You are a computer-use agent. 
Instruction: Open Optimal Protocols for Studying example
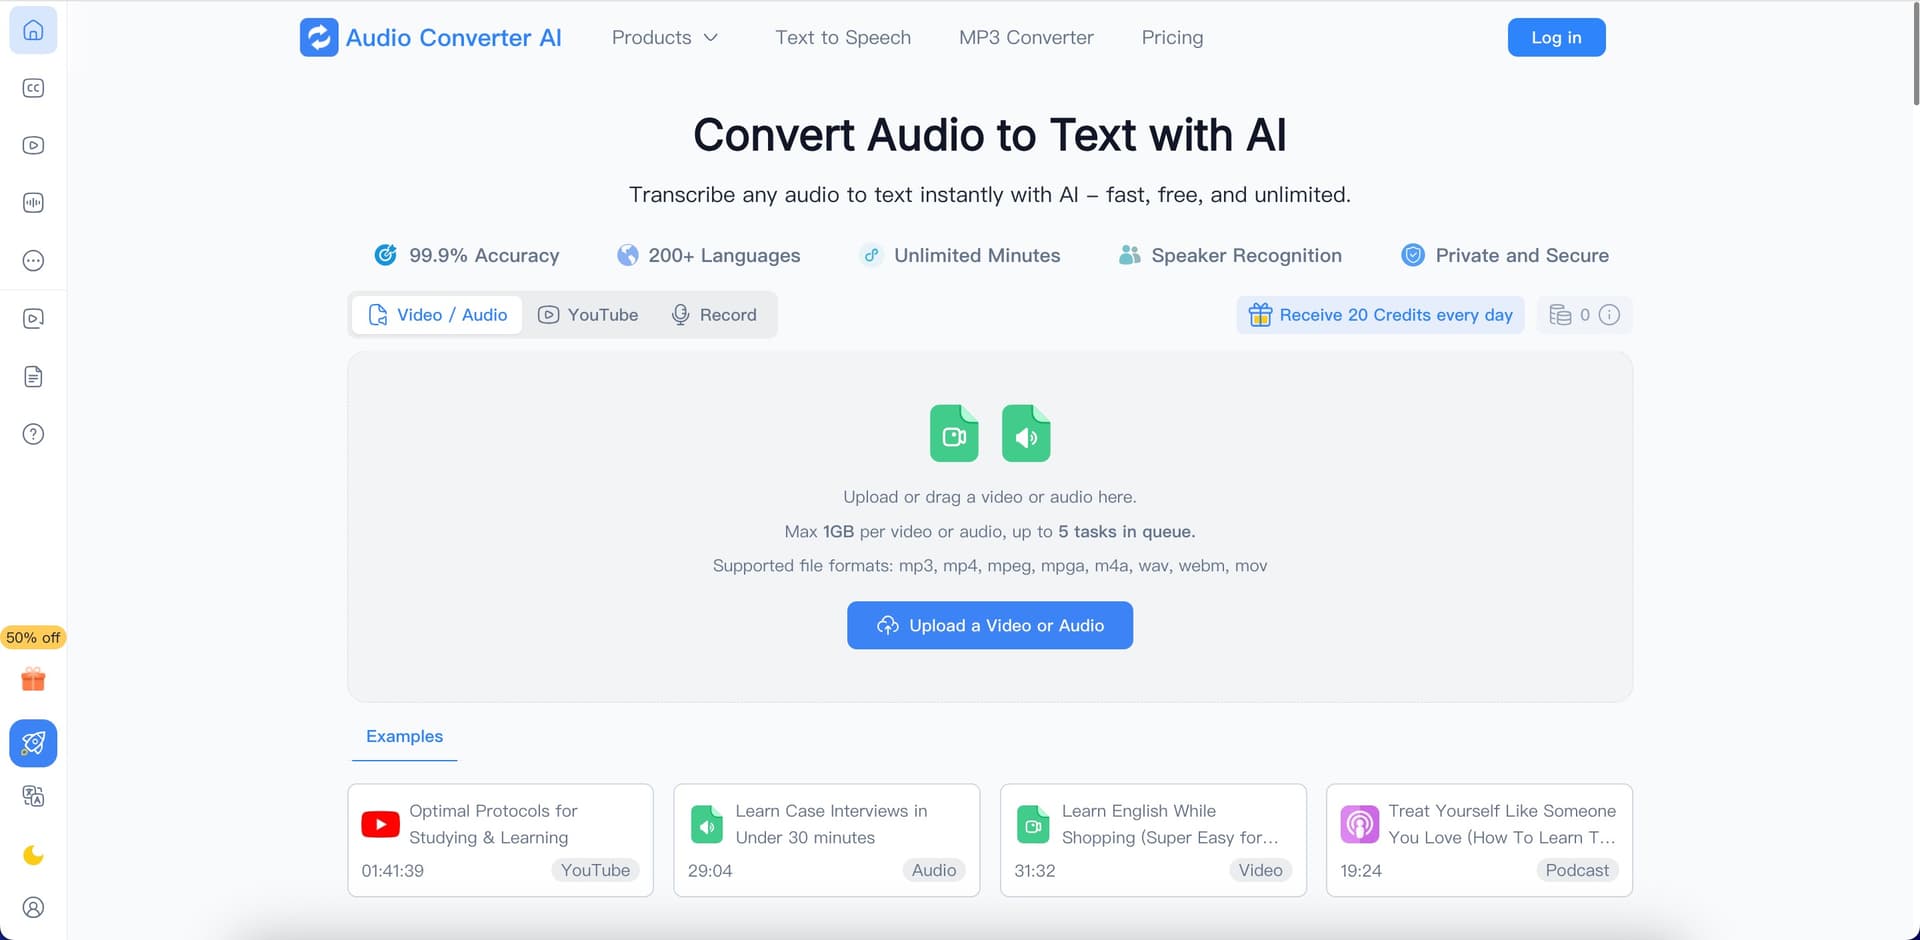point(500,840)
